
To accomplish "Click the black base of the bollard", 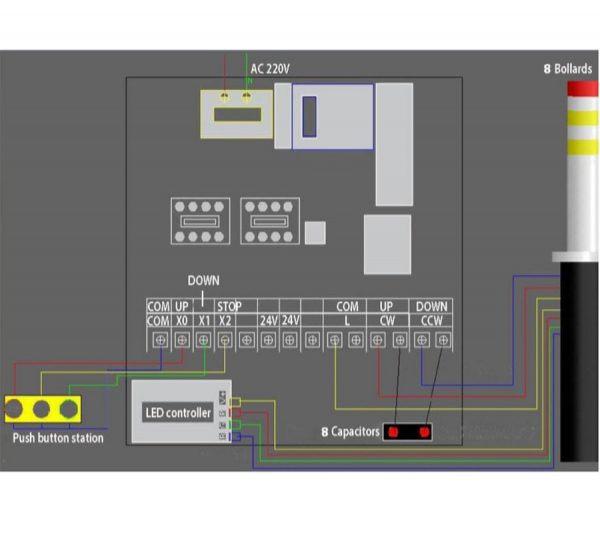I will 579,362.
